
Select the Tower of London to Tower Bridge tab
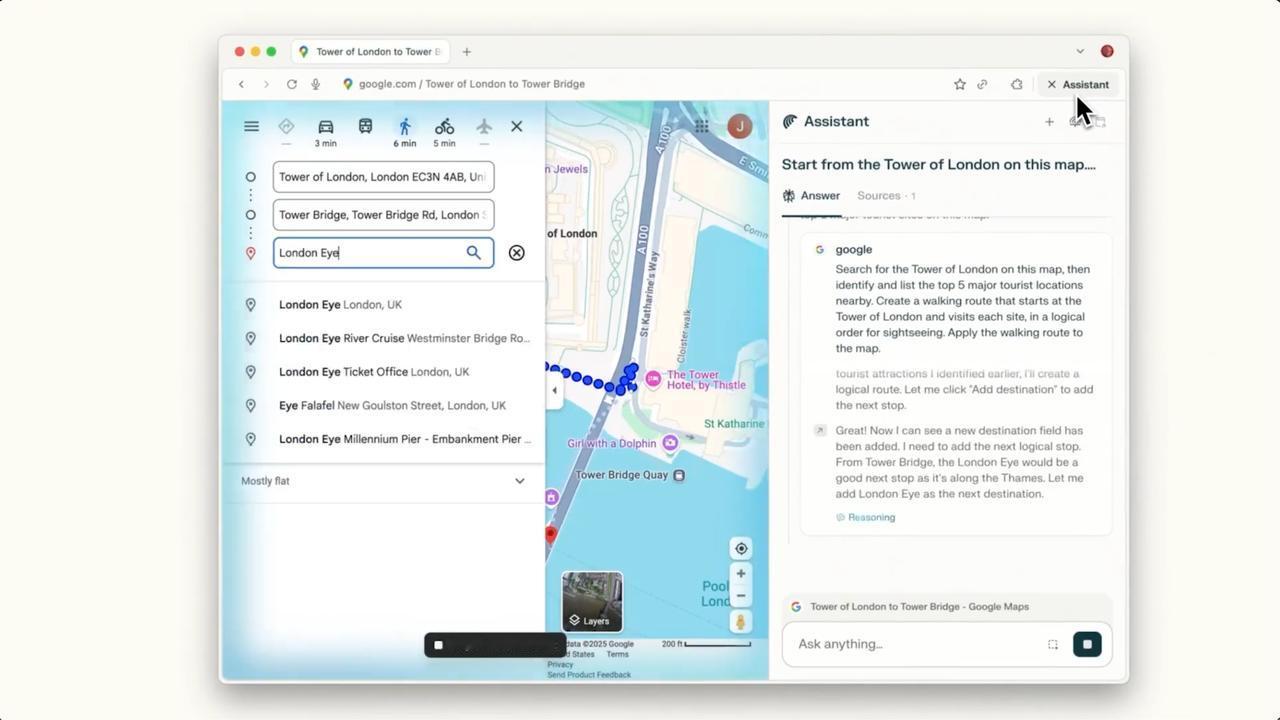click(370, 52)
